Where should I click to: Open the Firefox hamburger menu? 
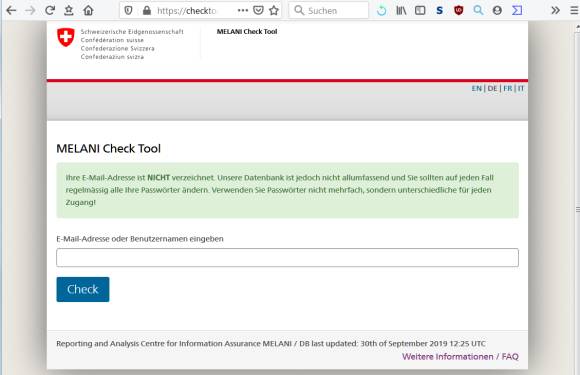click(574, 10)
